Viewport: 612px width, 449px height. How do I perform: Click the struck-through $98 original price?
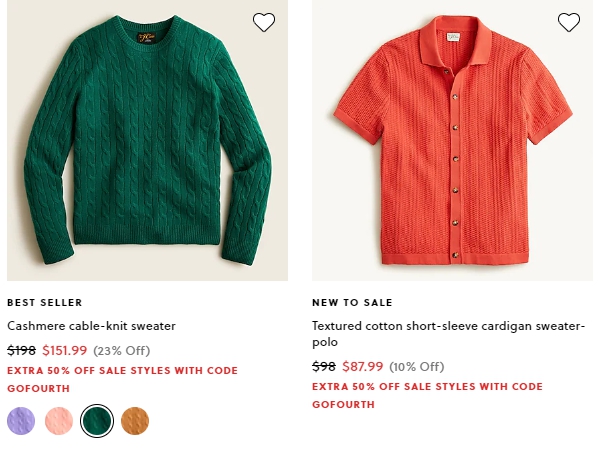click(324, 366)
